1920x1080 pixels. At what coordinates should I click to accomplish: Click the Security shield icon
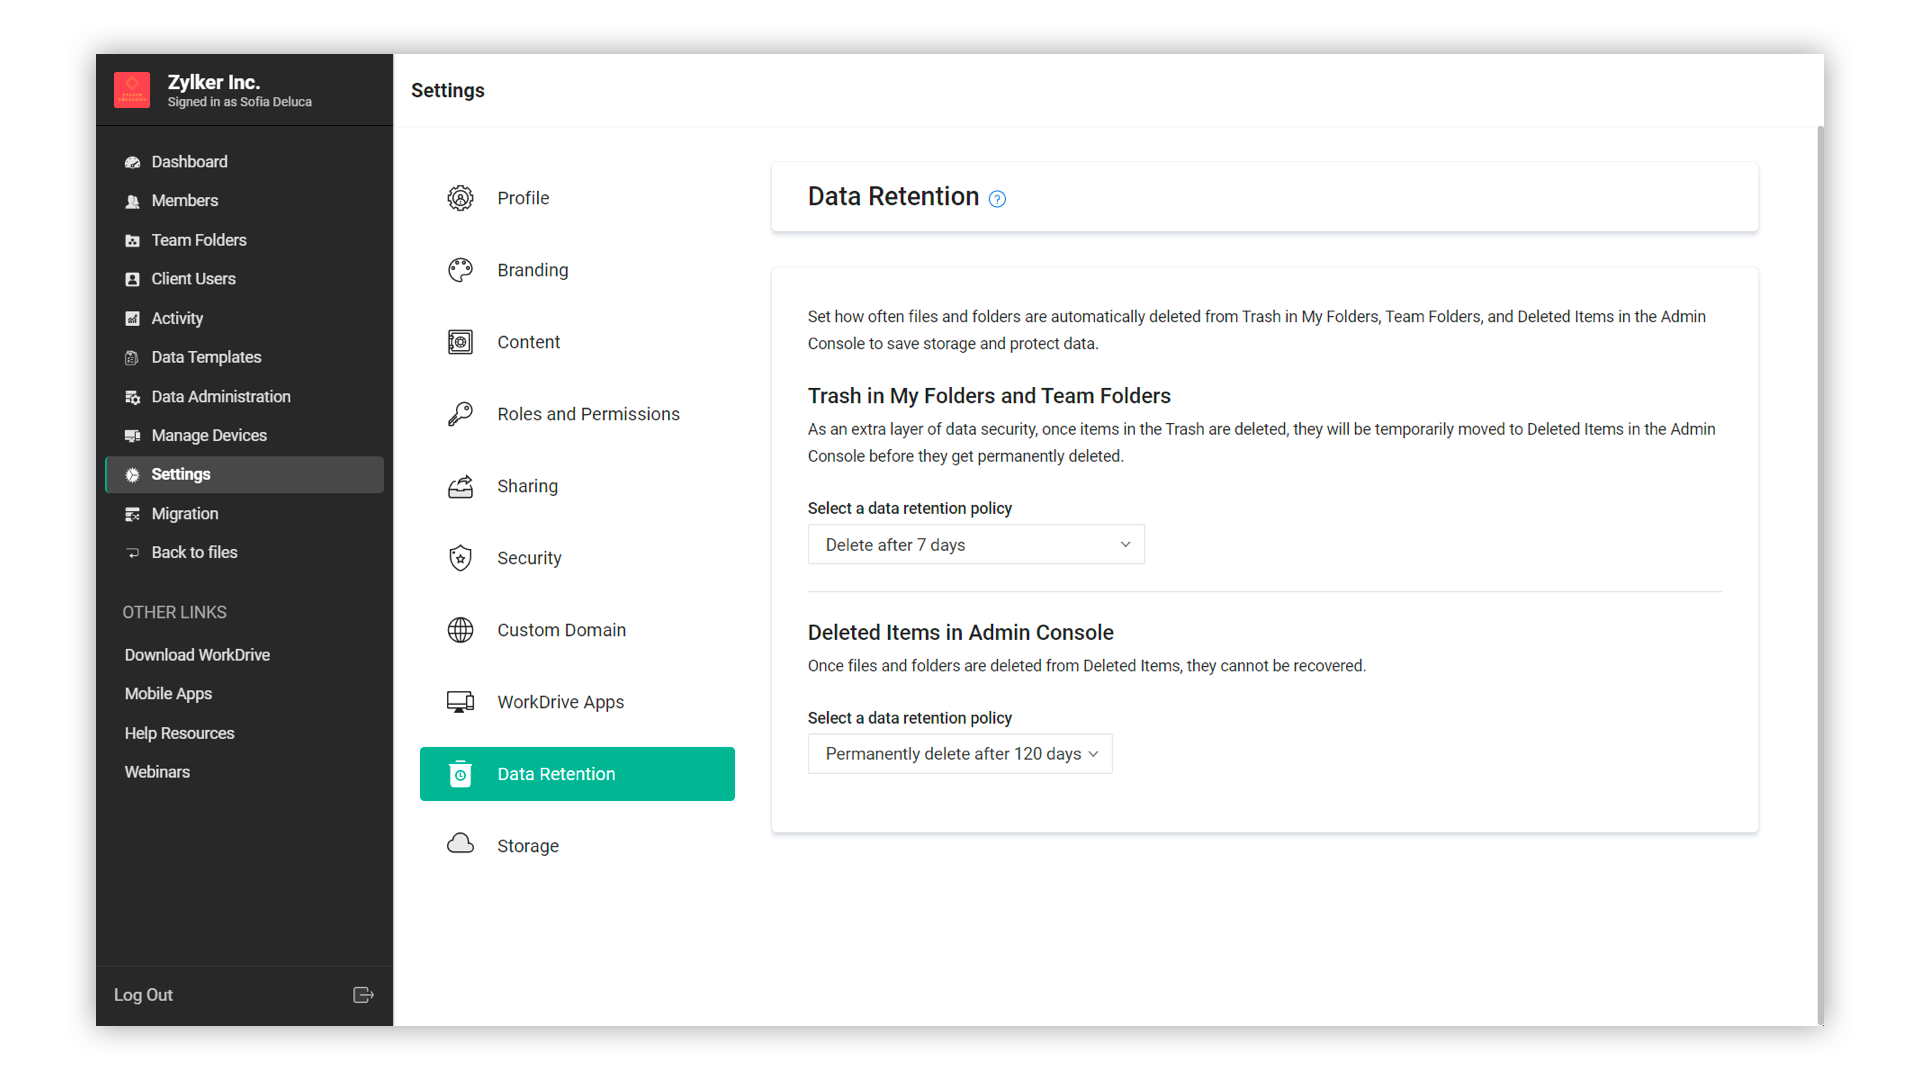pyautogui.click(x=460, y=558)
